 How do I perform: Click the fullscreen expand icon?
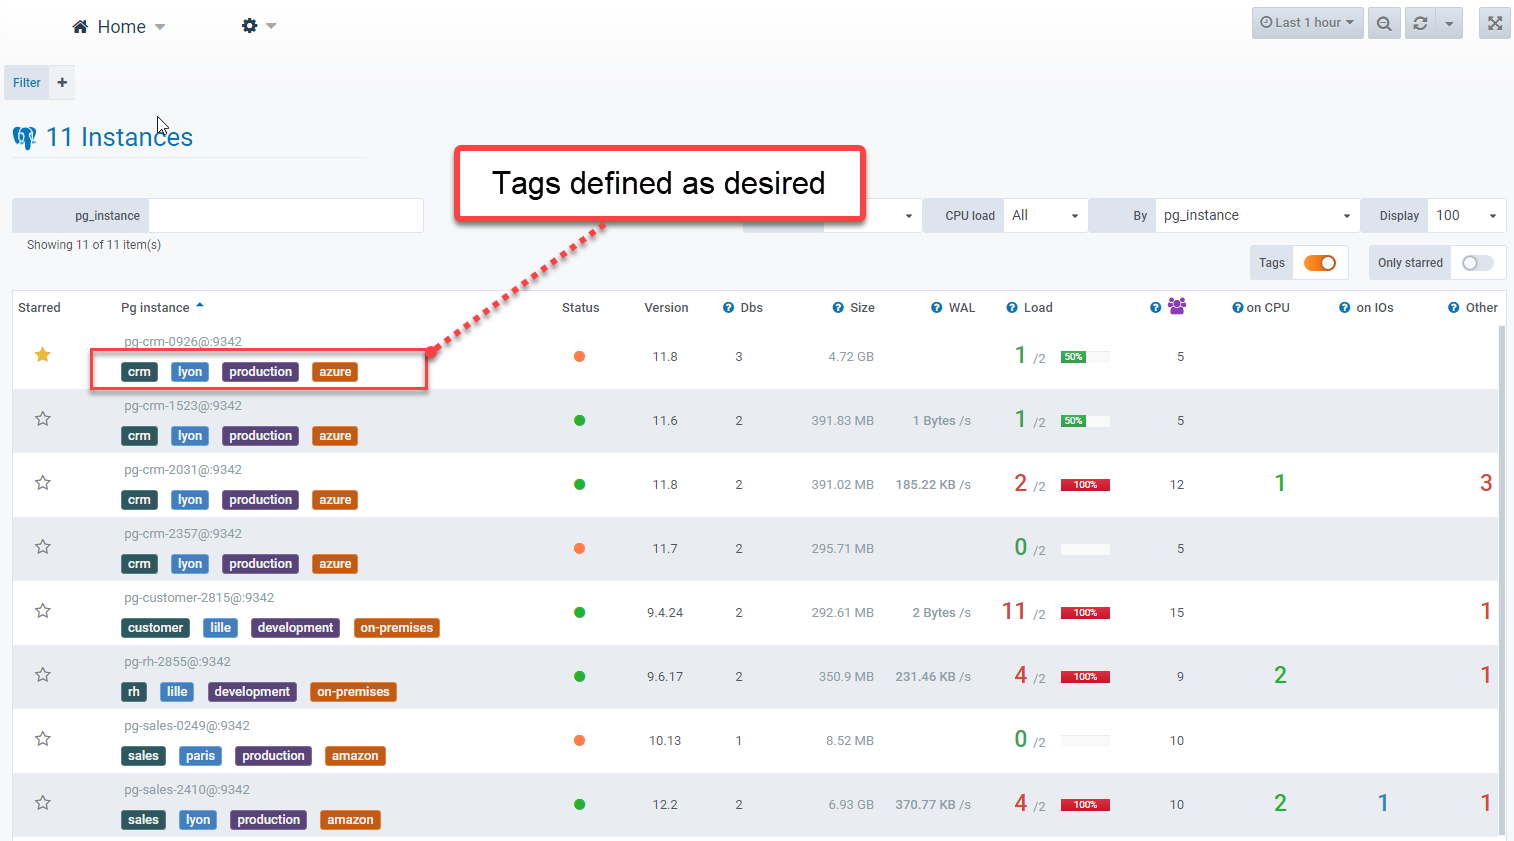click(1494, 23)
